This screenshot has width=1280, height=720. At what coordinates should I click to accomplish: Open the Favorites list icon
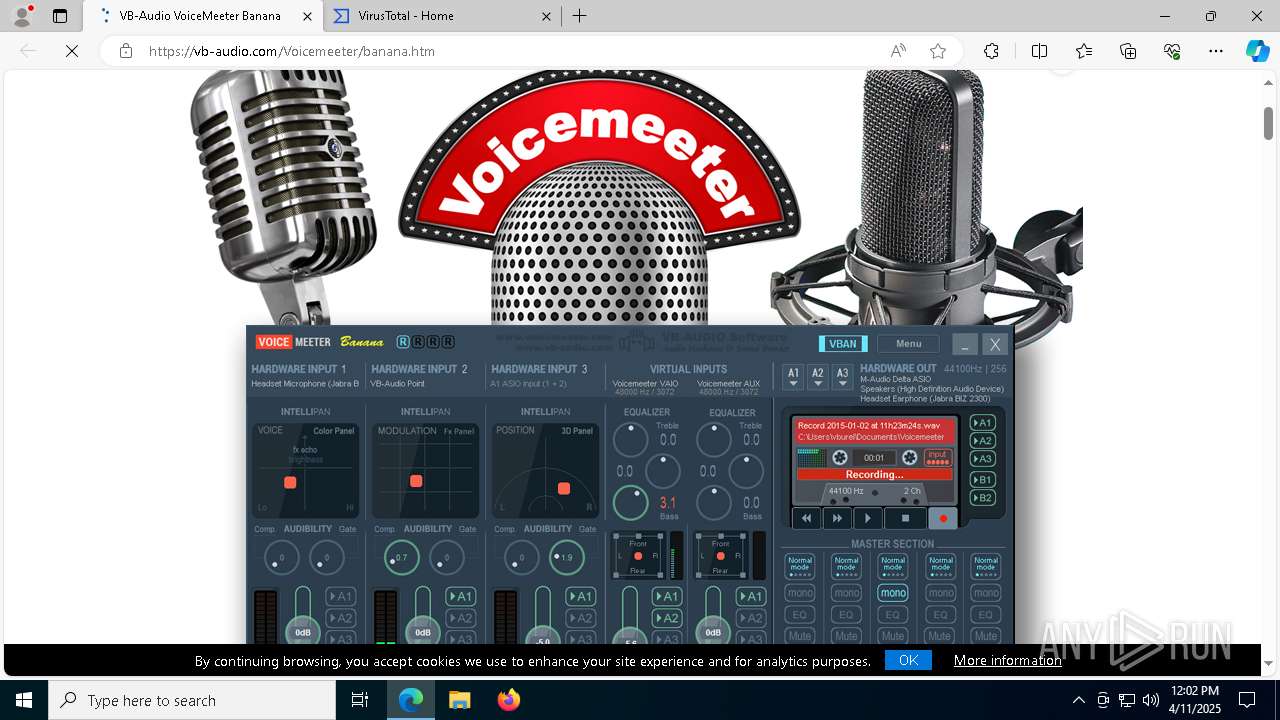(1084, 51)
